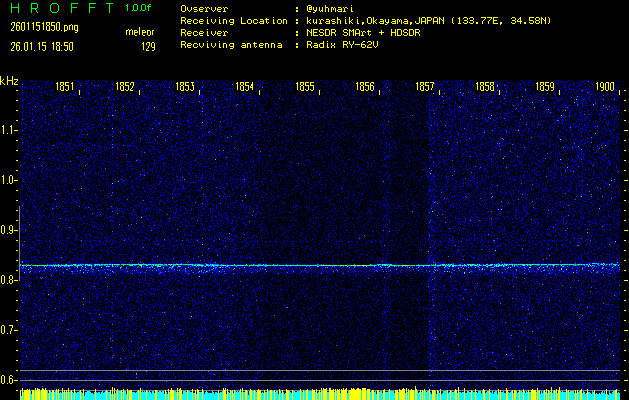This screenshot has width=629, height=400.
Task: Click the 1855 time marker
Action: (305, 87)
